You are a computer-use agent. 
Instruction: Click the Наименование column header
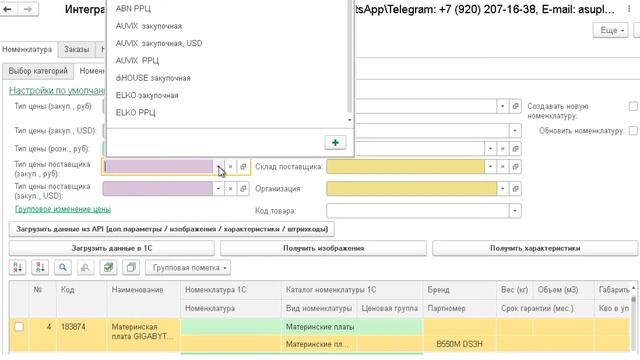click(x=143, y=299)
